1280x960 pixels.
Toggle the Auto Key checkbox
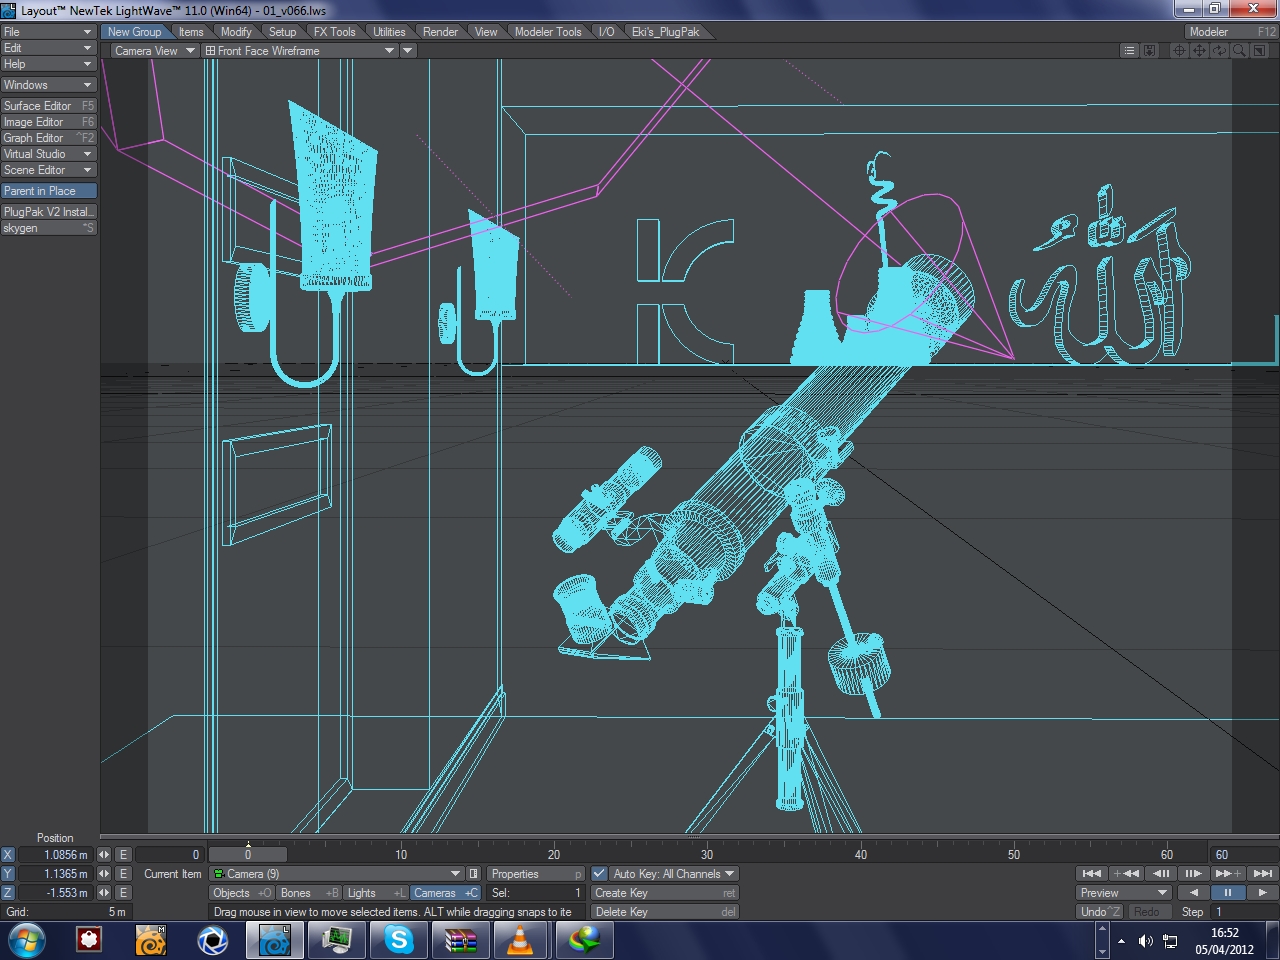[x=599, y=873]
